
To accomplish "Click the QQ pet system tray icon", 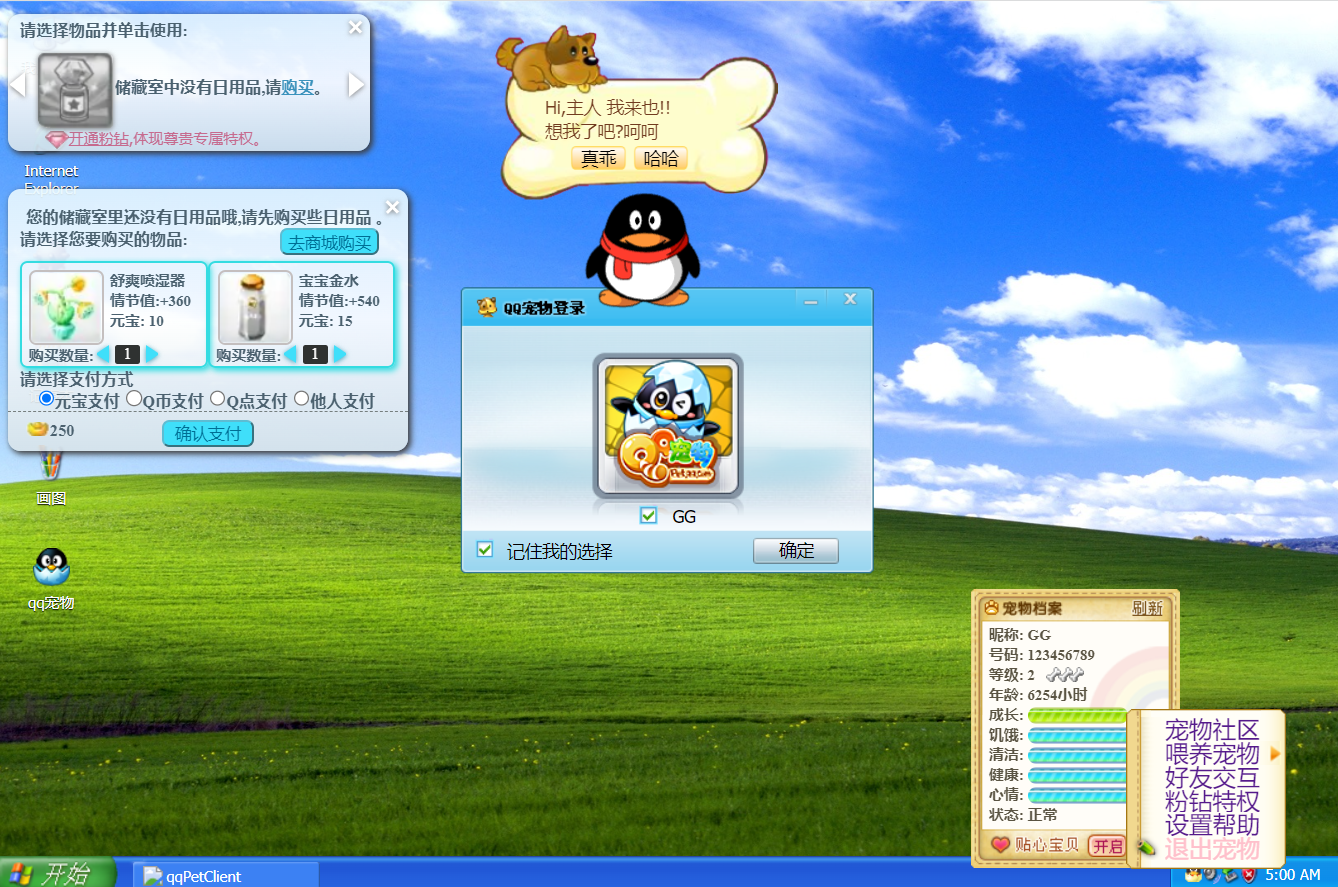I will pos(1193,874).
